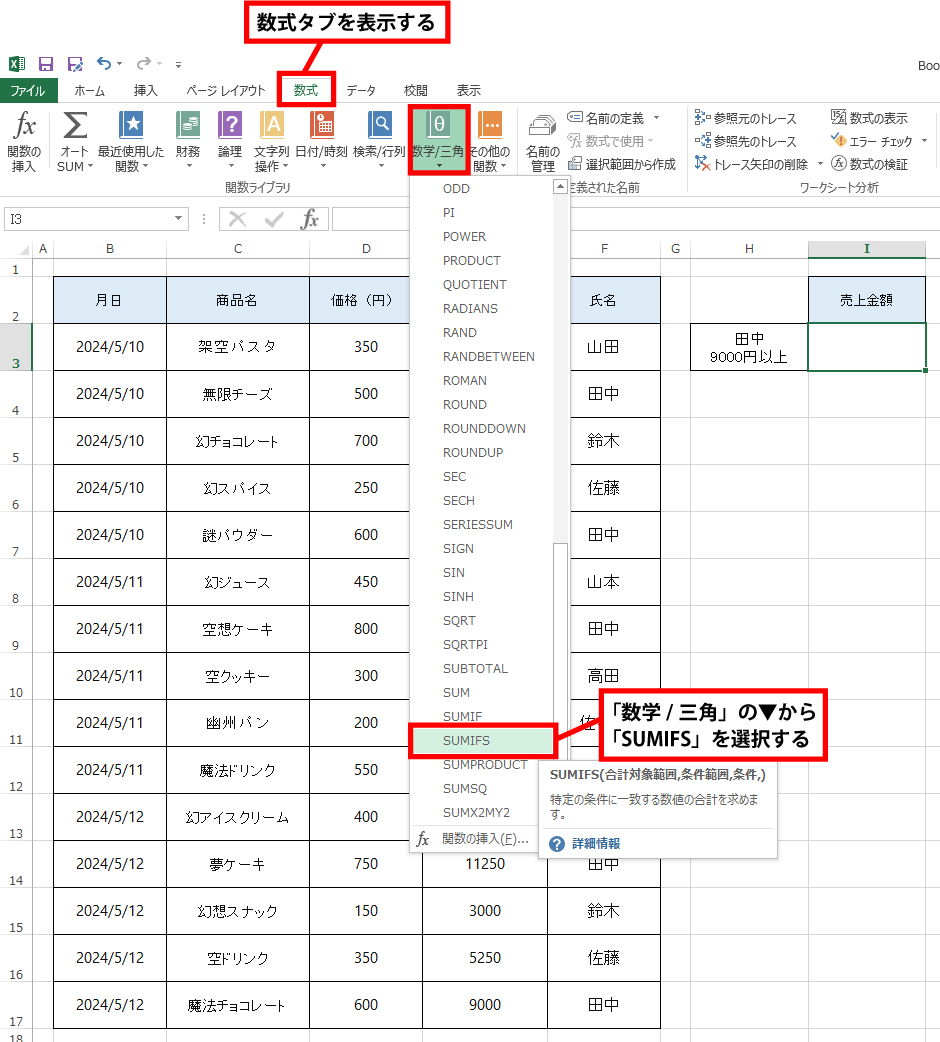
Task: Expand 名前の定義 dropdown arrow
Action: [x=656, y=118]
